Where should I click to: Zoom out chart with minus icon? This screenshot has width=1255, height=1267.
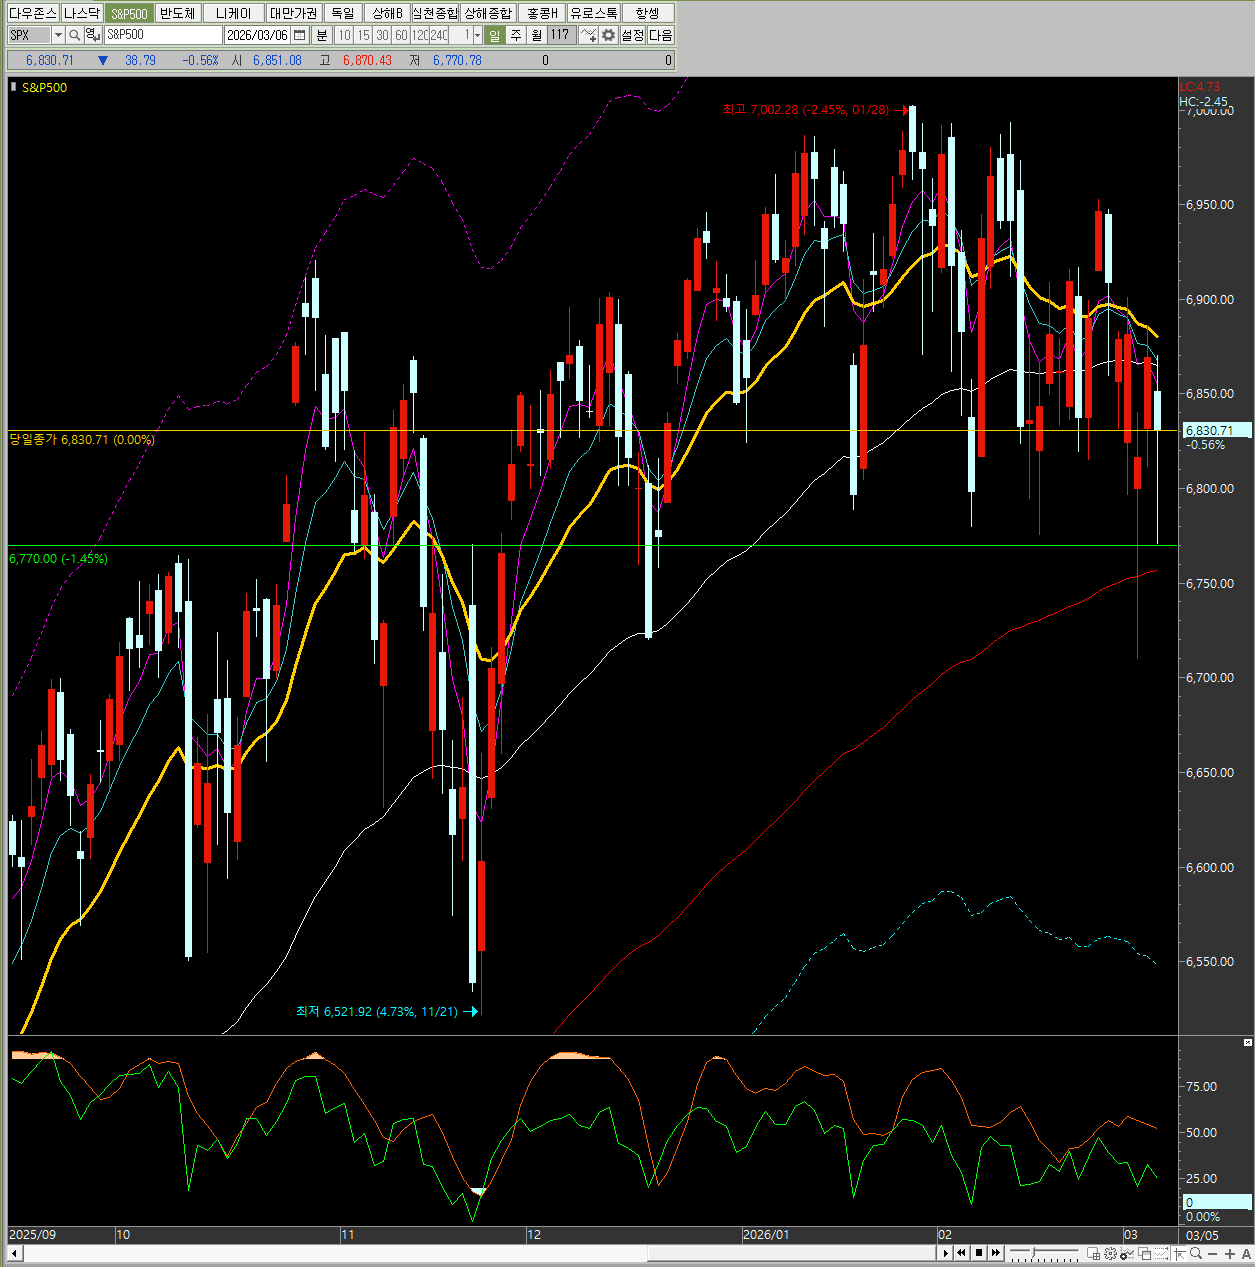(x=1212, y=1254)
